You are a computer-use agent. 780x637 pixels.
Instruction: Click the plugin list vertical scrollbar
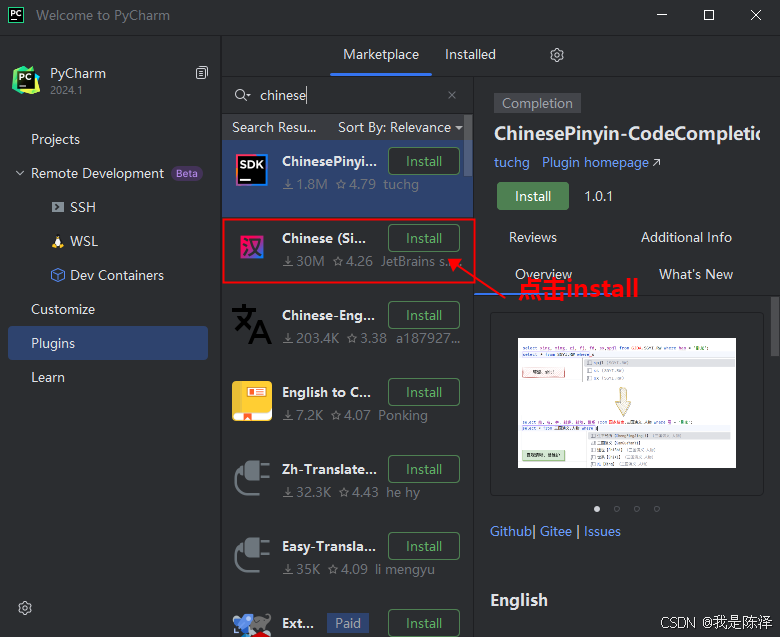pos(468,145)
